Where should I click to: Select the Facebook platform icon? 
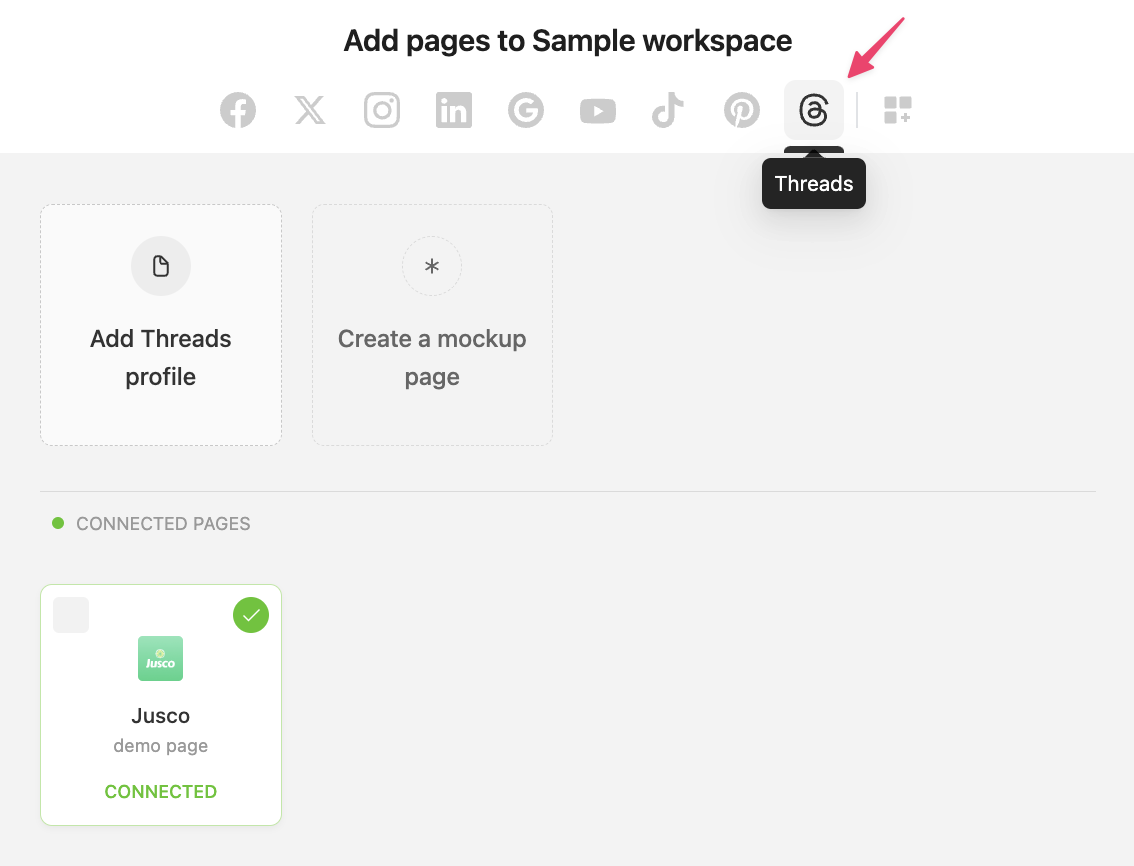(x=238, y=110)
